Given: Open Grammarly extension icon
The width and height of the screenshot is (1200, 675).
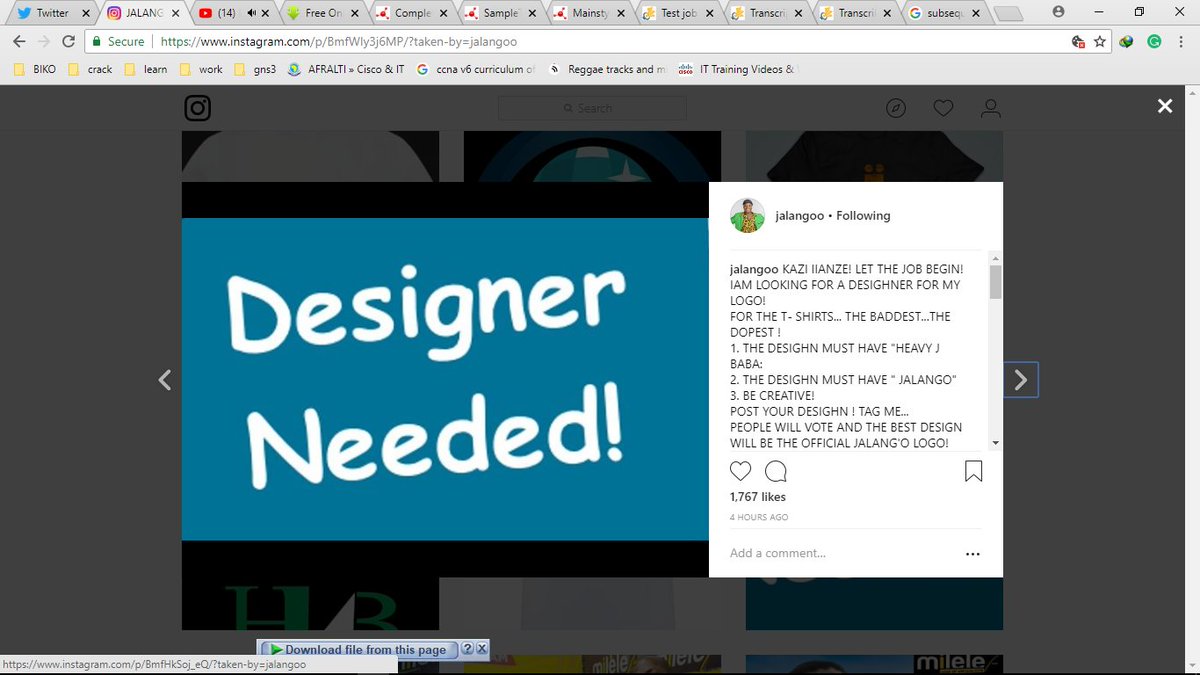Looking at the screenshot, I should pyautogui.click(x=1153, y=42).
